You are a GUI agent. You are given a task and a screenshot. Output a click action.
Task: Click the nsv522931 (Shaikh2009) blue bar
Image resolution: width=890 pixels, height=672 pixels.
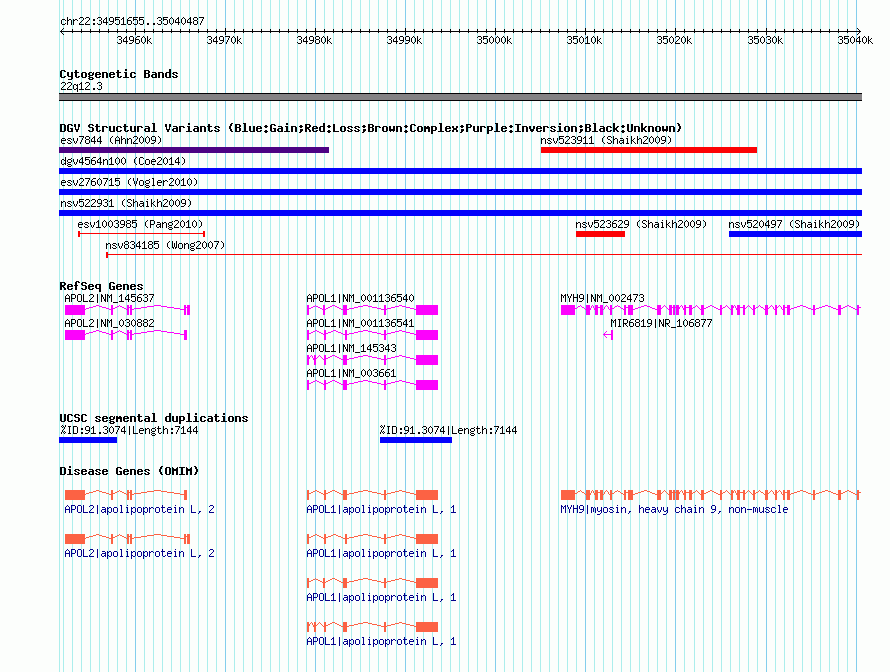(x=460, y=213)
